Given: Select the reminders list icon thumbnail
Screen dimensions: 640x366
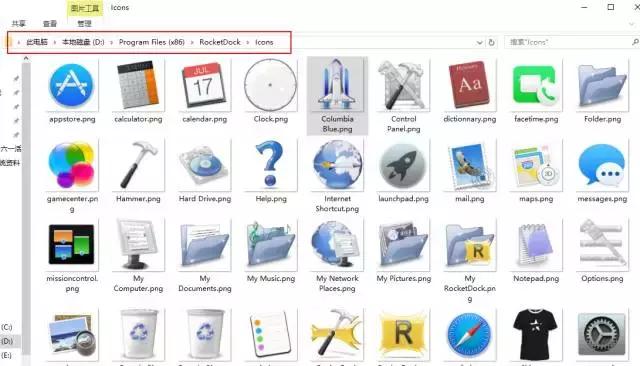Looking at the screenshot, I should point(271,335).
